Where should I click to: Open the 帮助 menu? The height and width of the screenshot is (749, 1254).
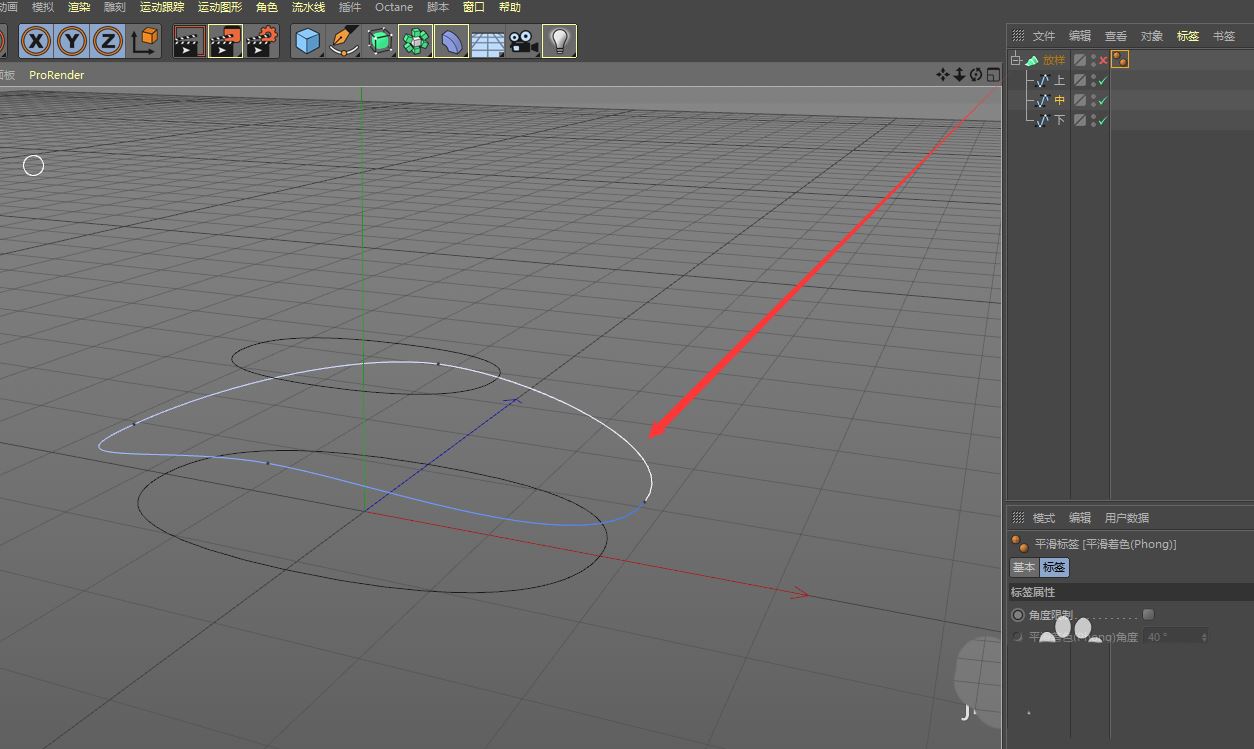point(510,7)
